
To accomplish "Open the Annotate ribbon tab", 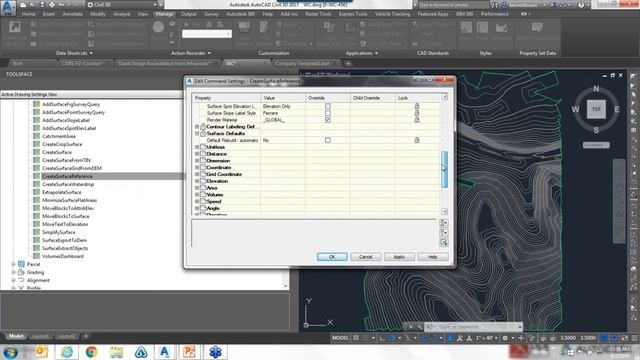I will tap(73, 14).
